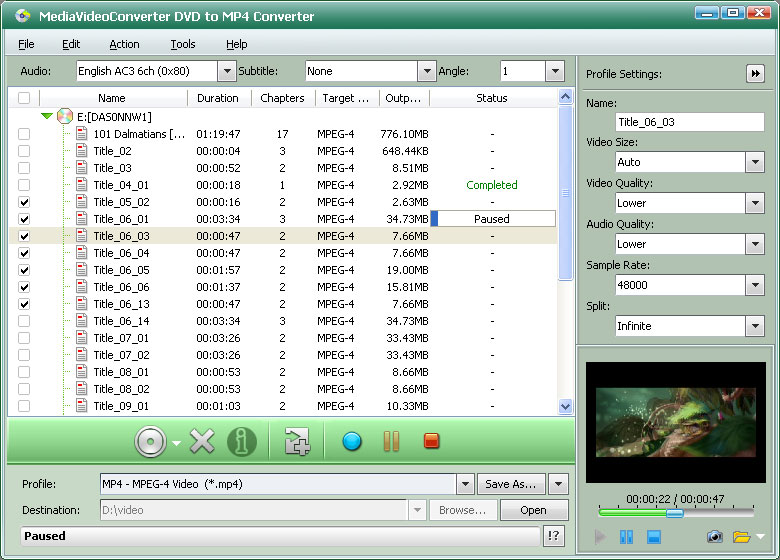780x560 pixels.
Task: Click the preview seek slider handle
Action: (x=675, y=513)
